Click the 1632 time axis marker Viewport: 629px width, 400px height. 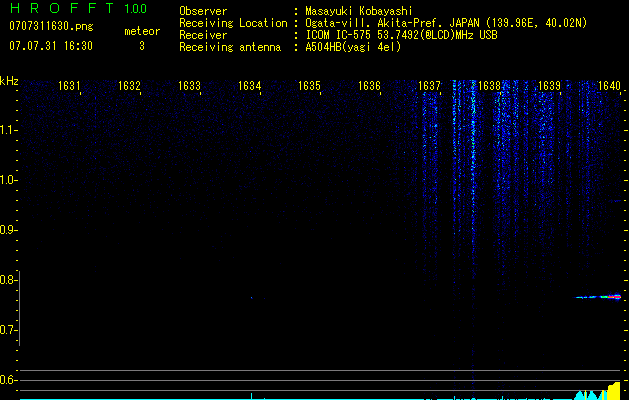point(130,86)
